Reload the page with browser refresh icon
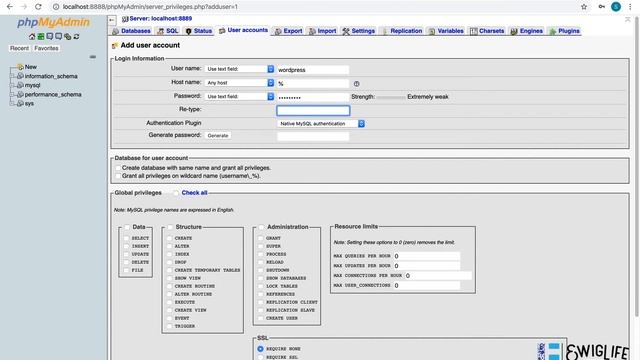The height and width of the screenshot is (360, 640). point(38,7)
